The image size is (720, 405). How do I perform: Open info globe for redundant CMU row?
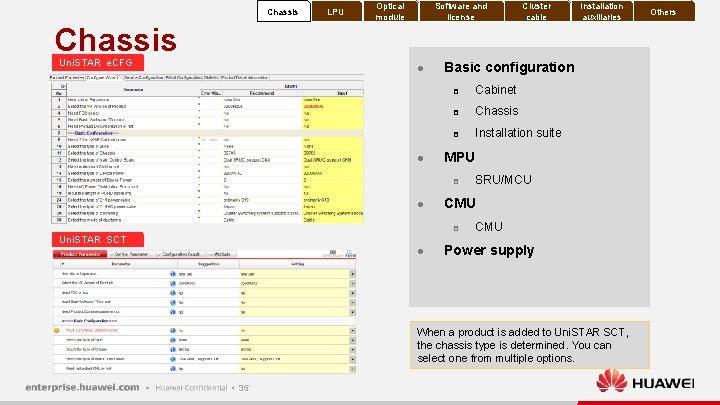pyautogui.click(x=173, y=369)
